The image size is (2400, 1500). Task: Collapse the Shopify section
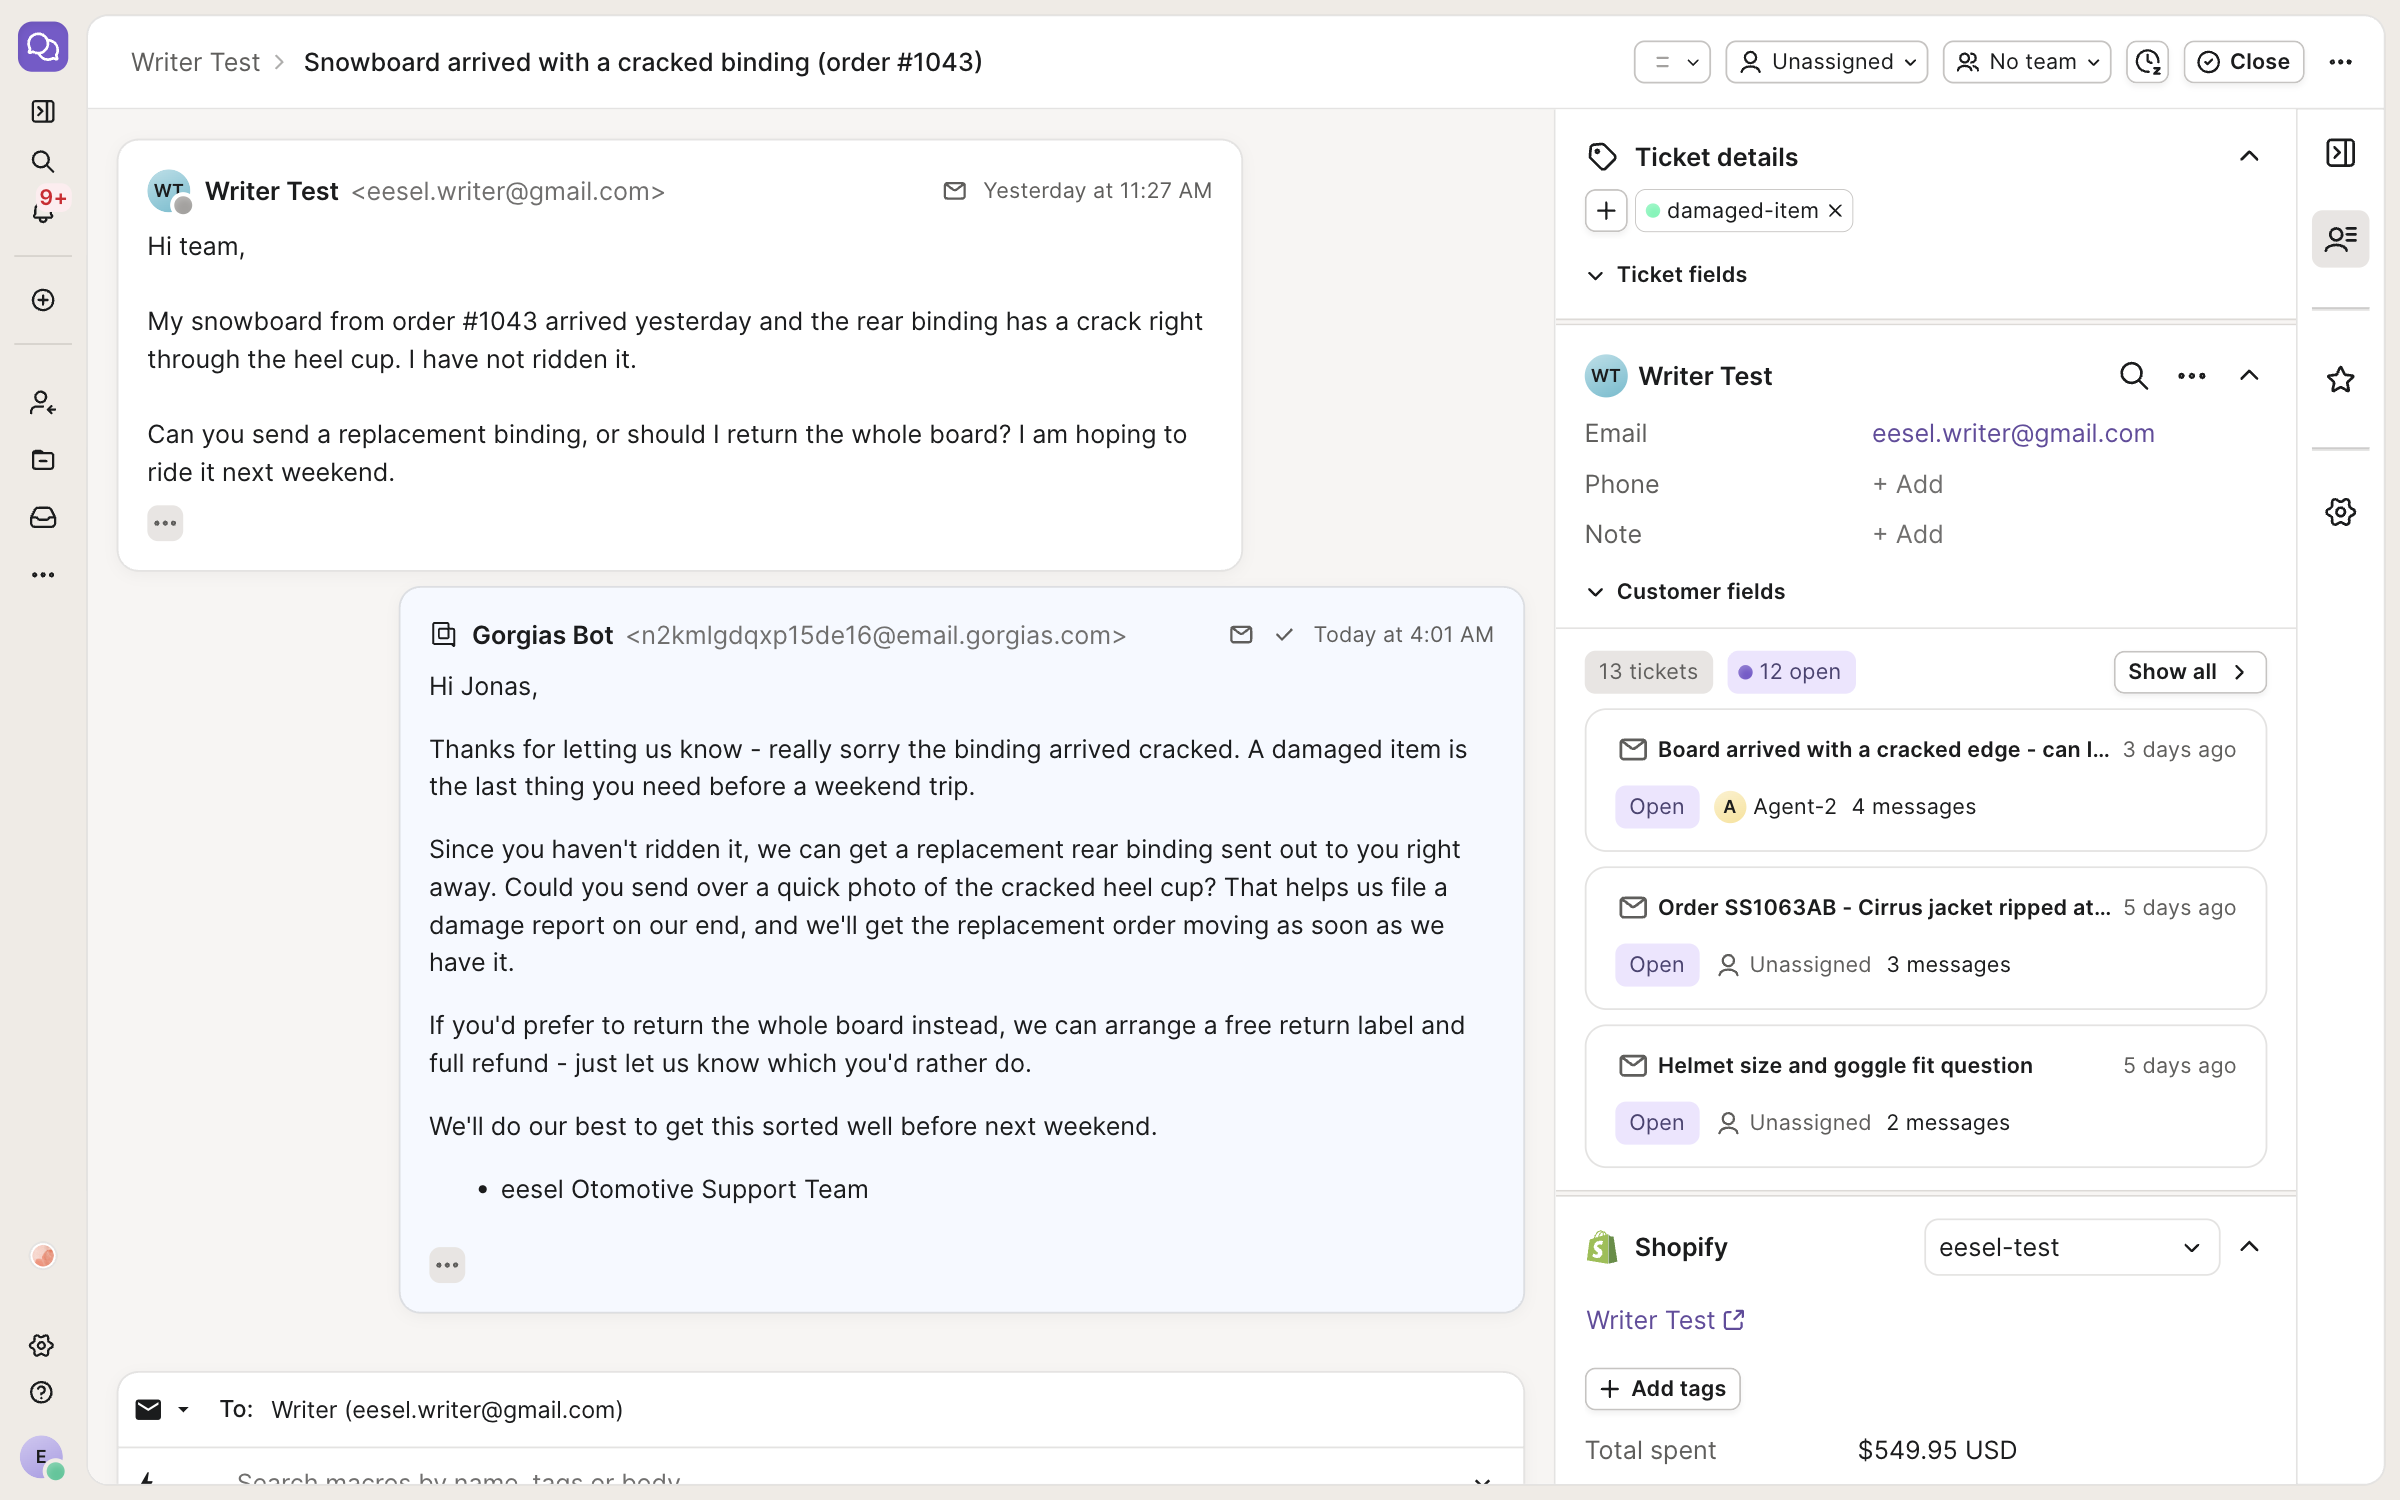2248,1247
